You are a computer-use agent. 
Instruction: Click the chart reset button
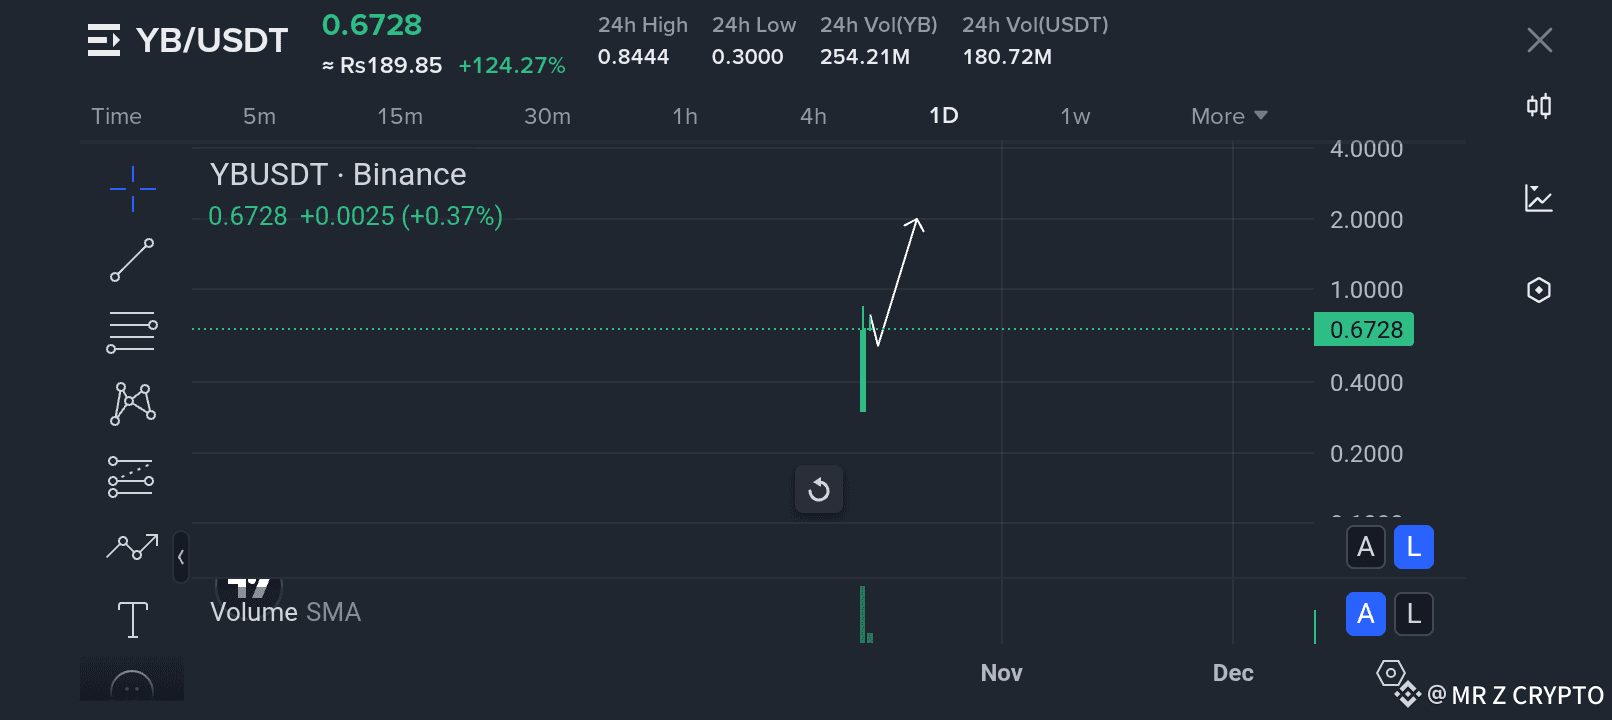pos(819,489)
